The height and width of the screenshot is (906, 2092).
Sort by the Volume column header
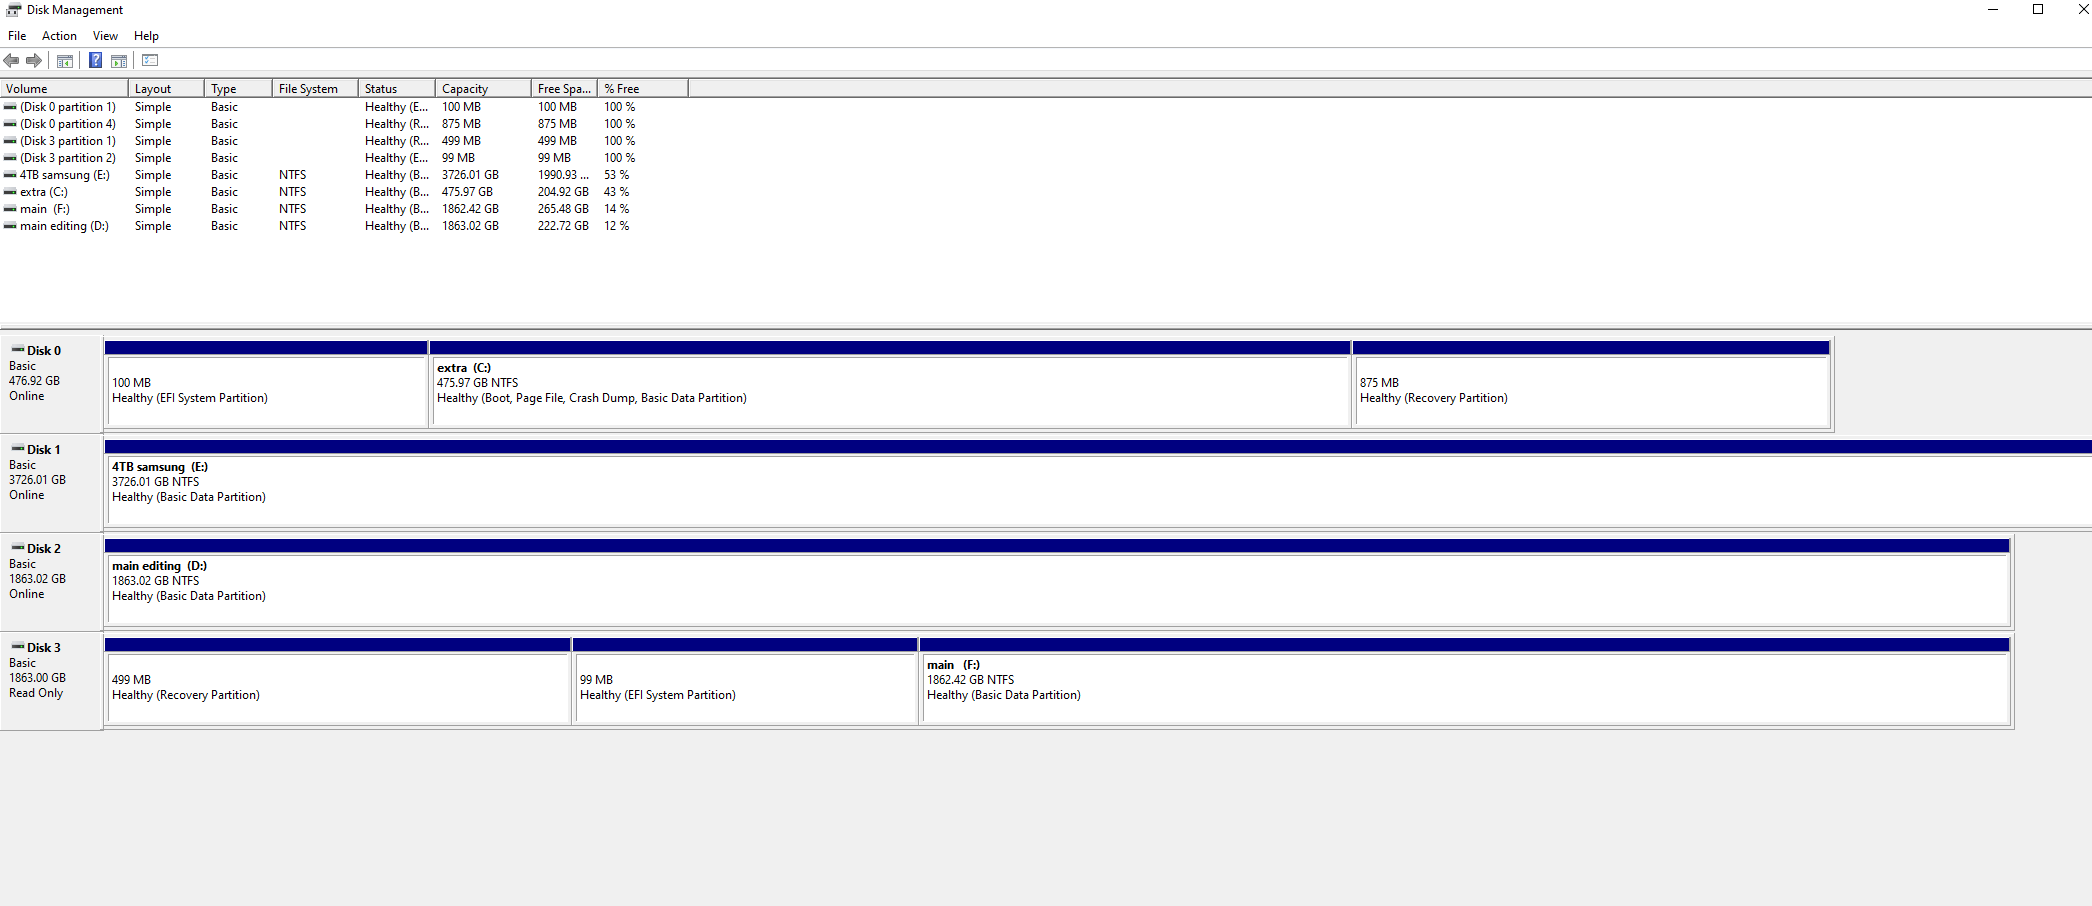64,89
